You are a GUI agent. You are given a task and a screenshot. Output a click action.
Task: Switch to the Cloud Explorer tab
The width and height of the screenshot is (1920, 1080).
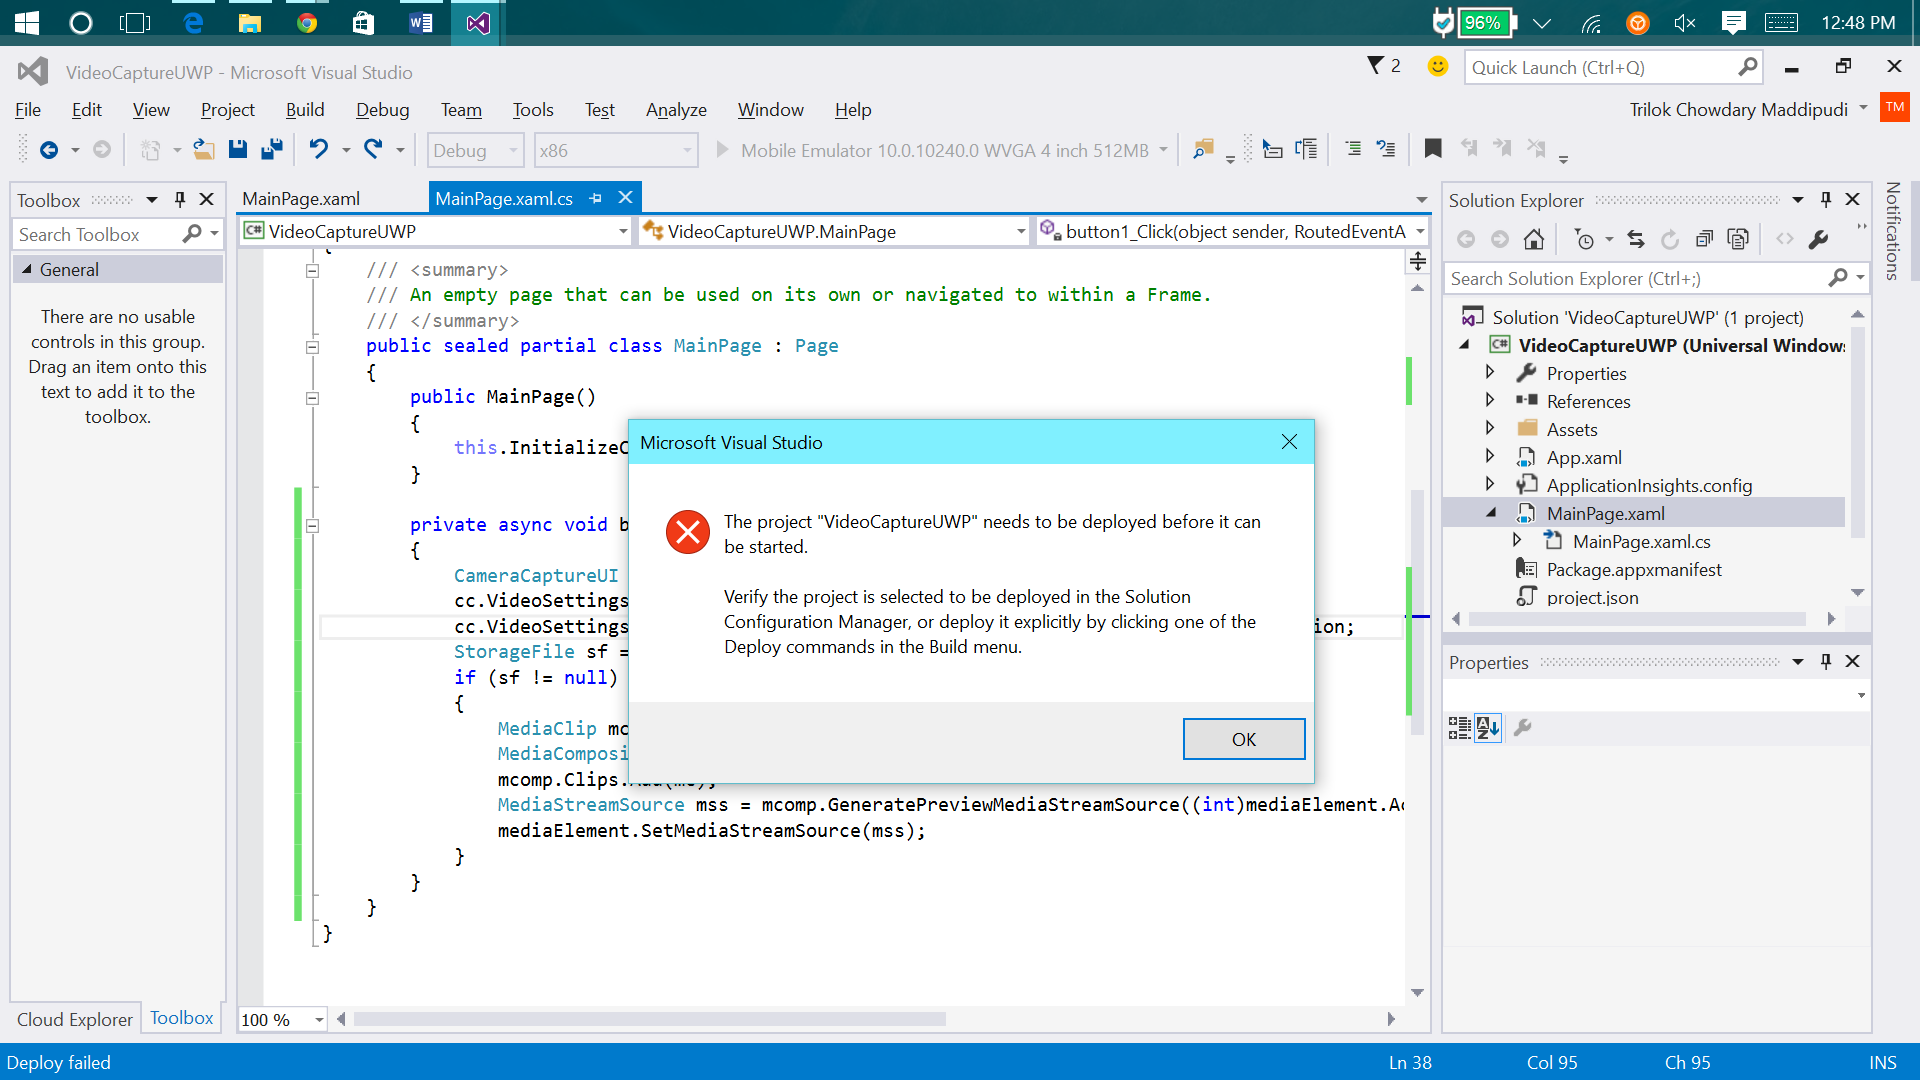coord(75,1019)
